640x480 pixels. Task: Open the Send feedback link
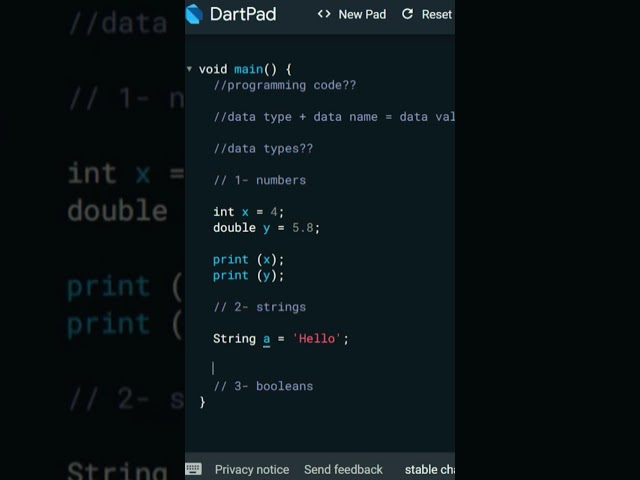click(x=343, y=469)
